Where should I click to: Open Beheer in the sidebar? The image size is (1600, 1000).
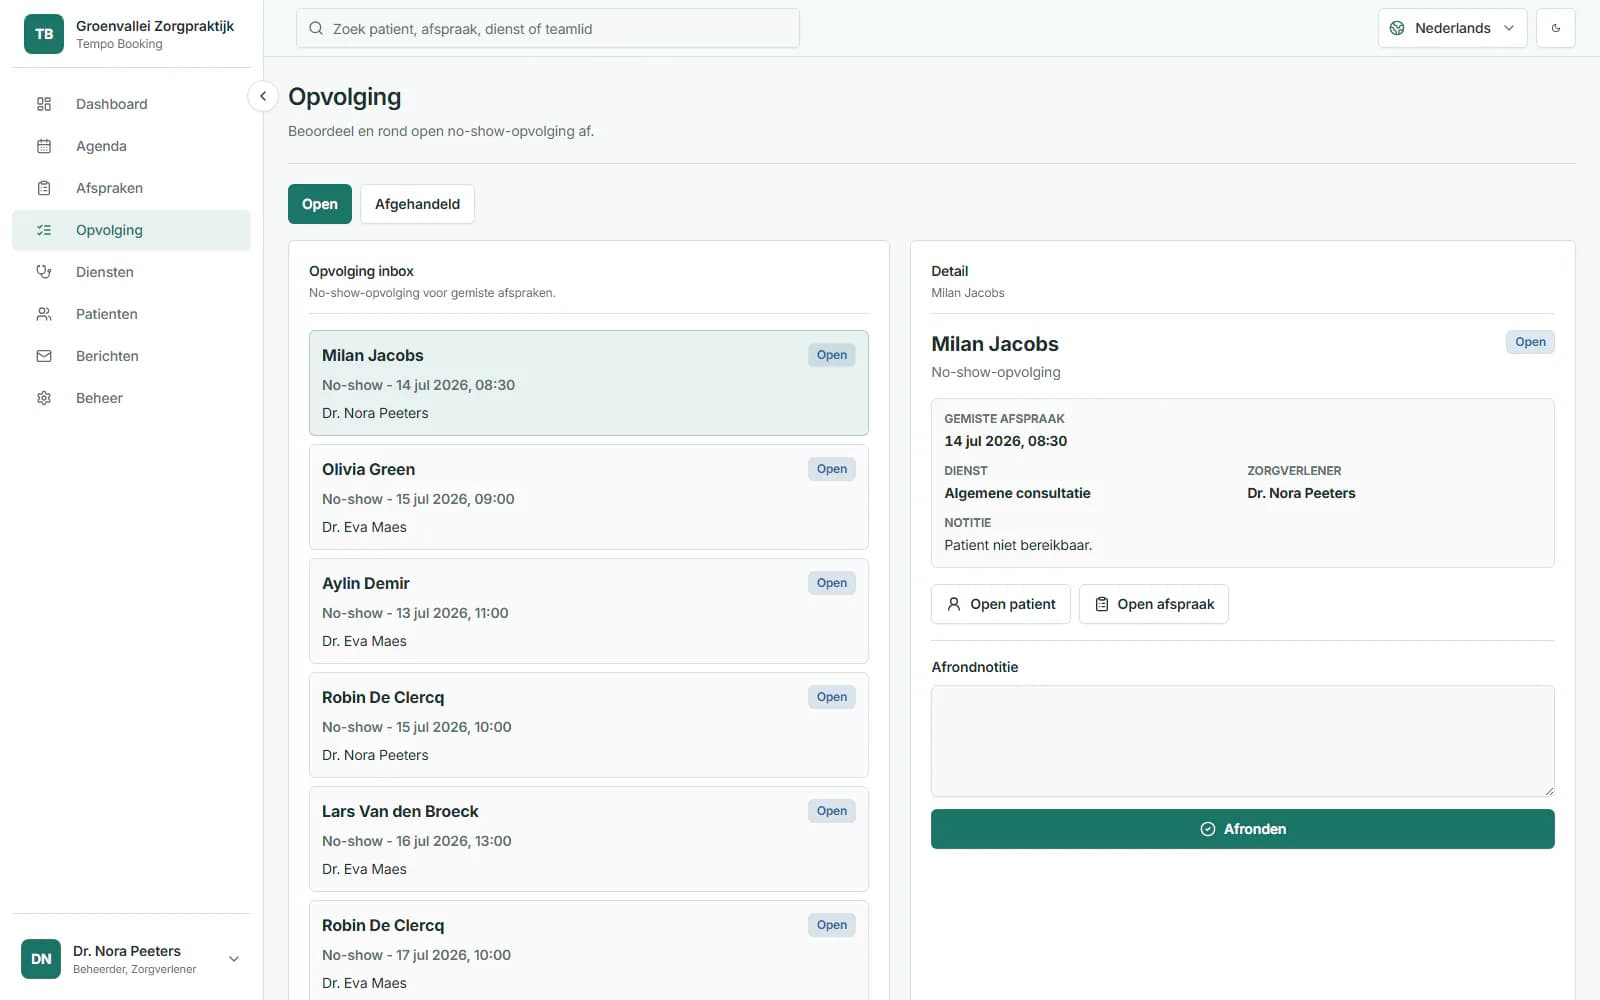131,398
